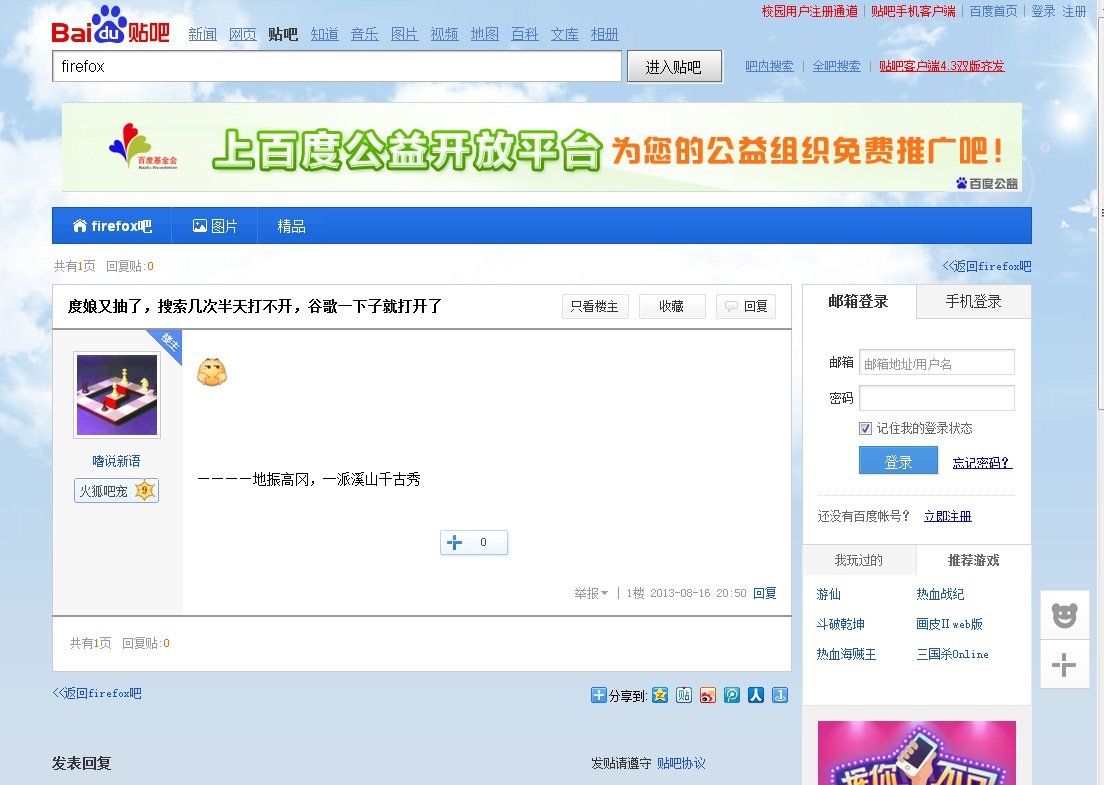Switch to 推荐游戏 tab
The height and width of the screenshot is (785, 1104).
tap(974, 560)
